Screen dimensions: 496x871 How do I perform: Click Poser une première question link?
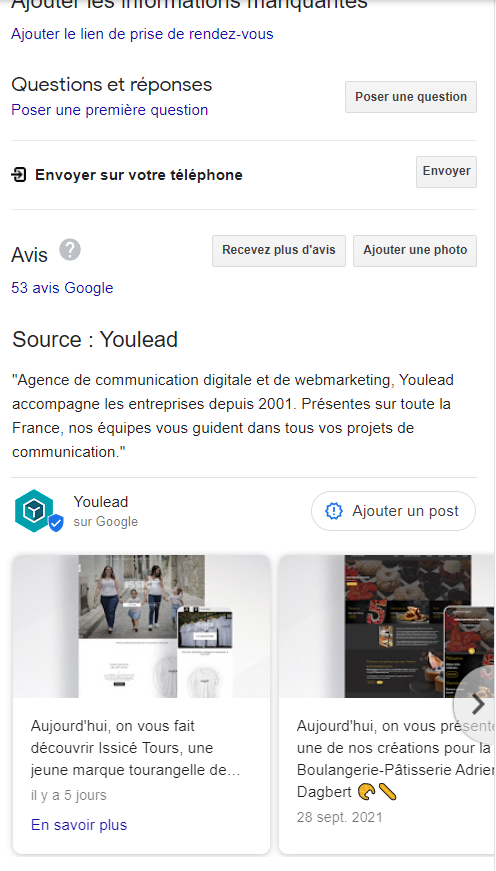(109, 110)
